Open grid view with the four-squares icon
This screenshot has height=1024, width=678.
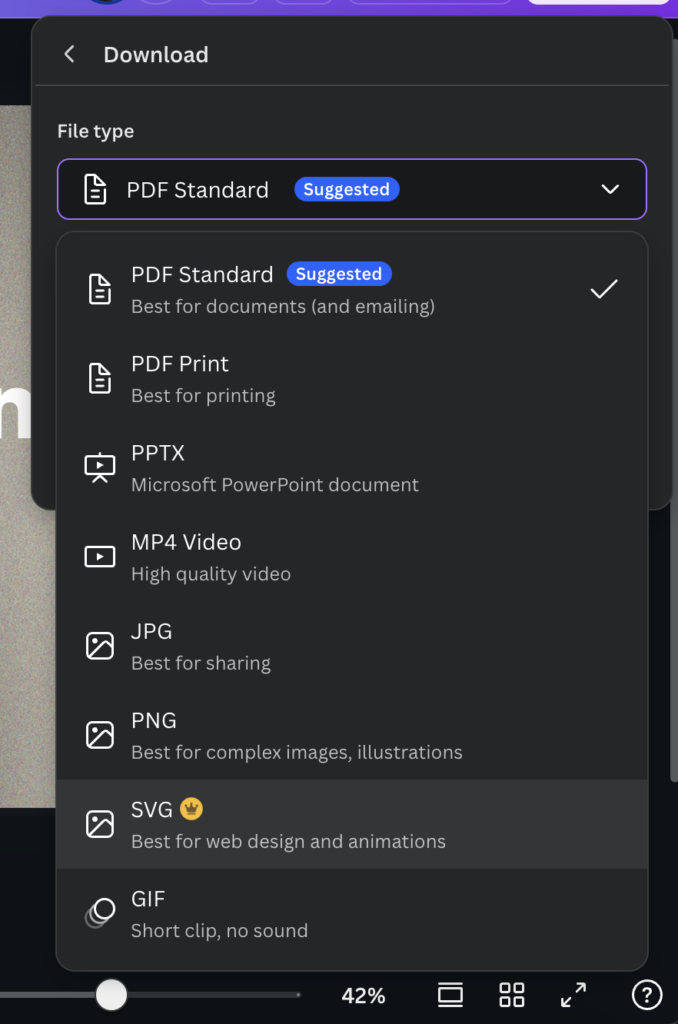tap(512, 995)
